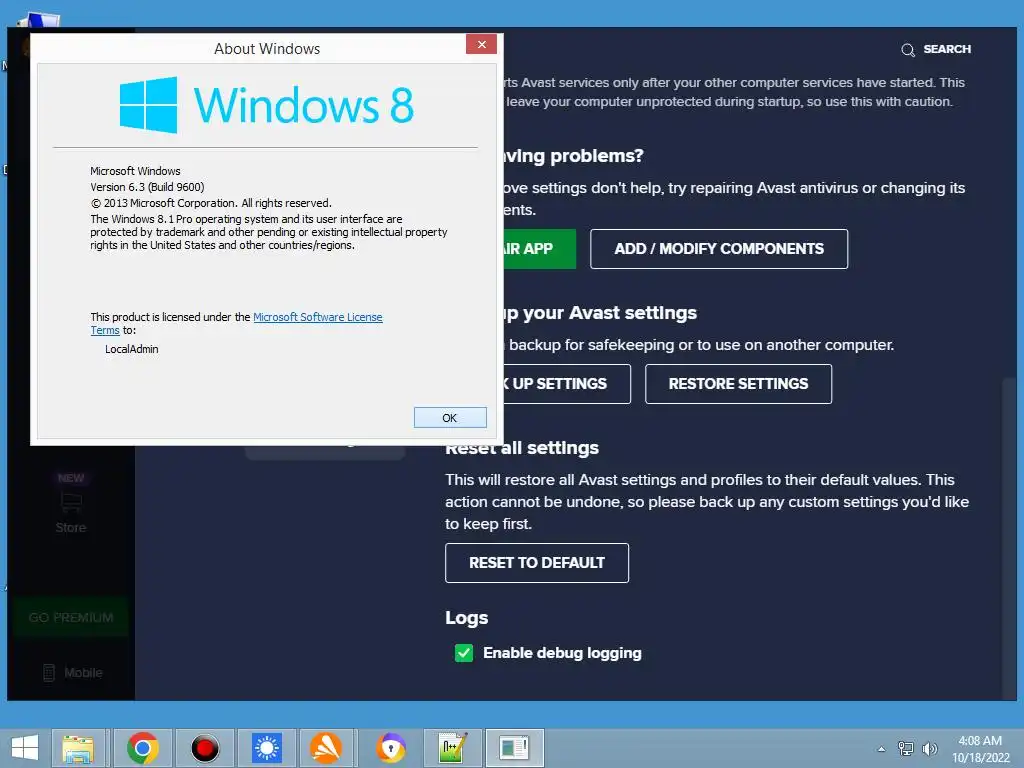1024x768 pixels.
Task: Click the Avast window vertical scrollbar
Action: pos(1010,539)
